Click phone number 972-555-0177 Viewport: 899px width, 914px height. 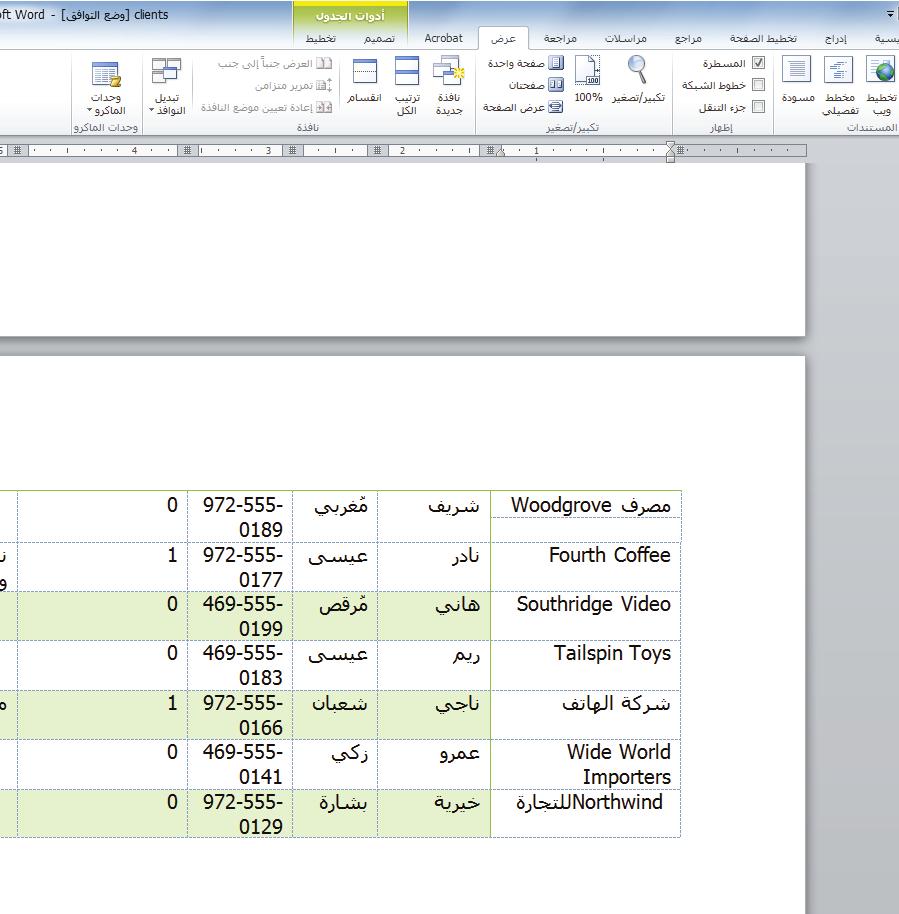point(243,567)
